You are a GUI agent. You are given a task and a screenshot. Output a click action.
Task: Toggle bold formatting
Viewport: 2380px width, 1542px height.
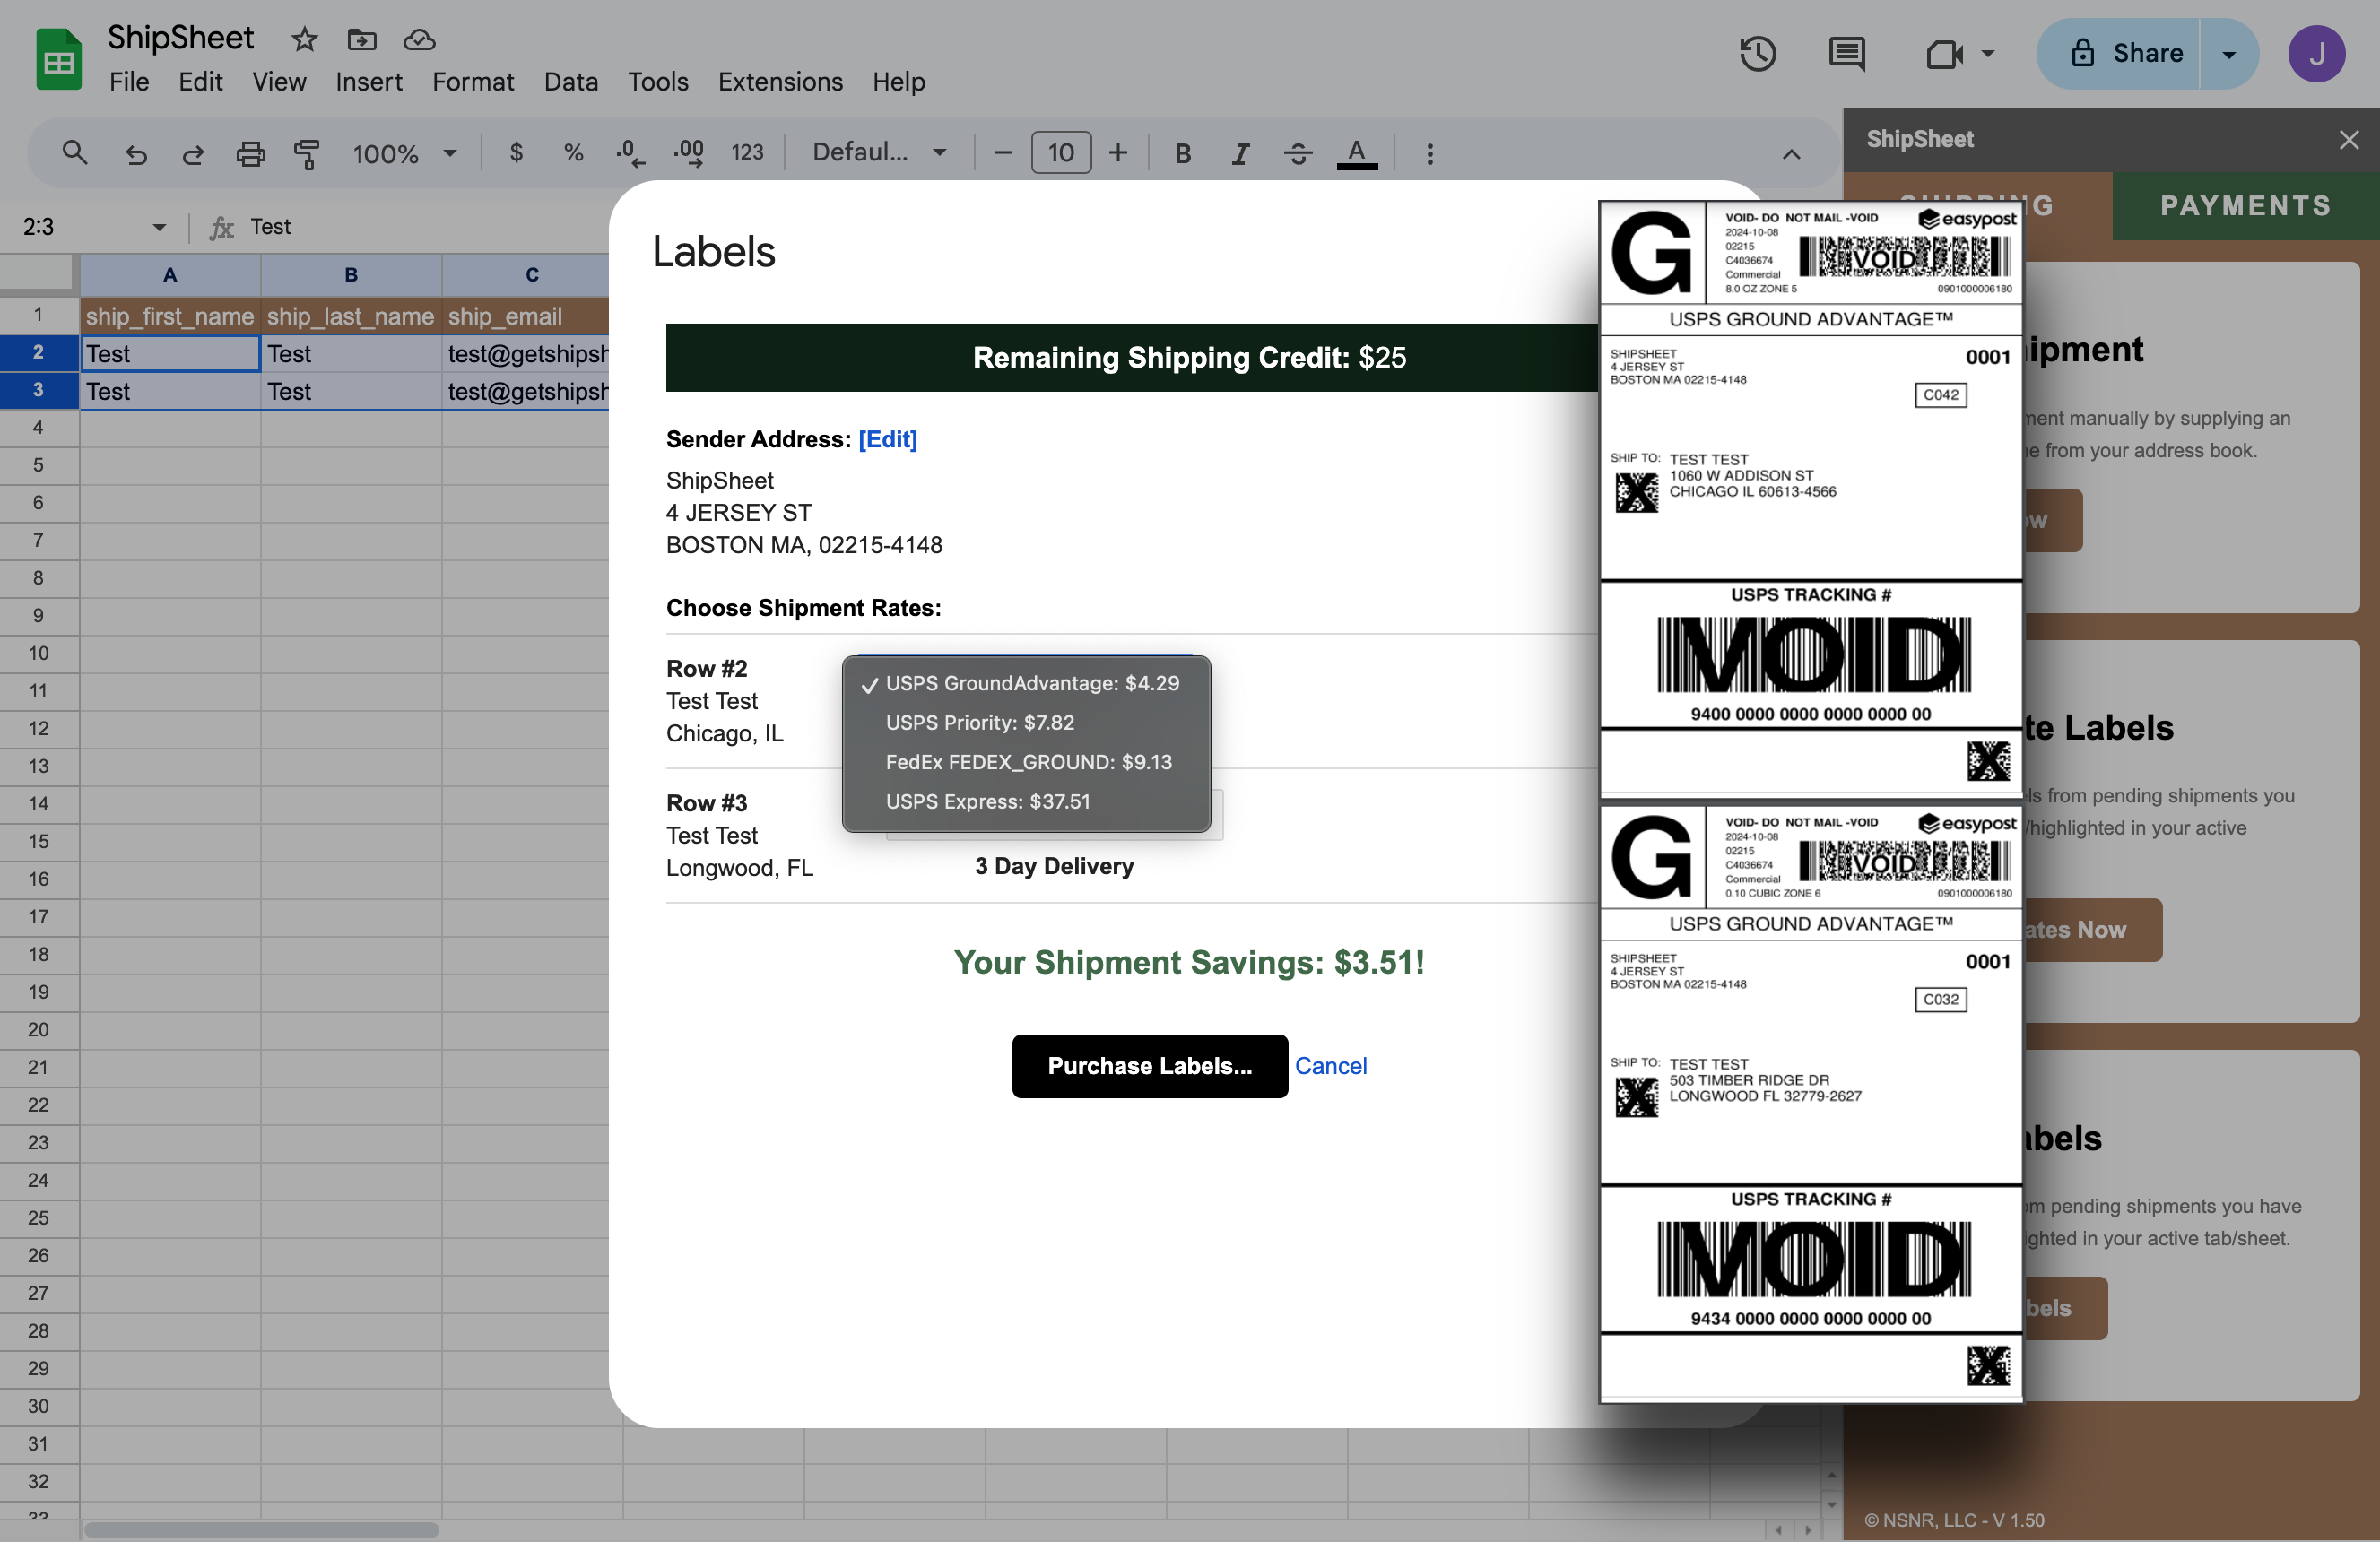click(x=1182, y=154)
